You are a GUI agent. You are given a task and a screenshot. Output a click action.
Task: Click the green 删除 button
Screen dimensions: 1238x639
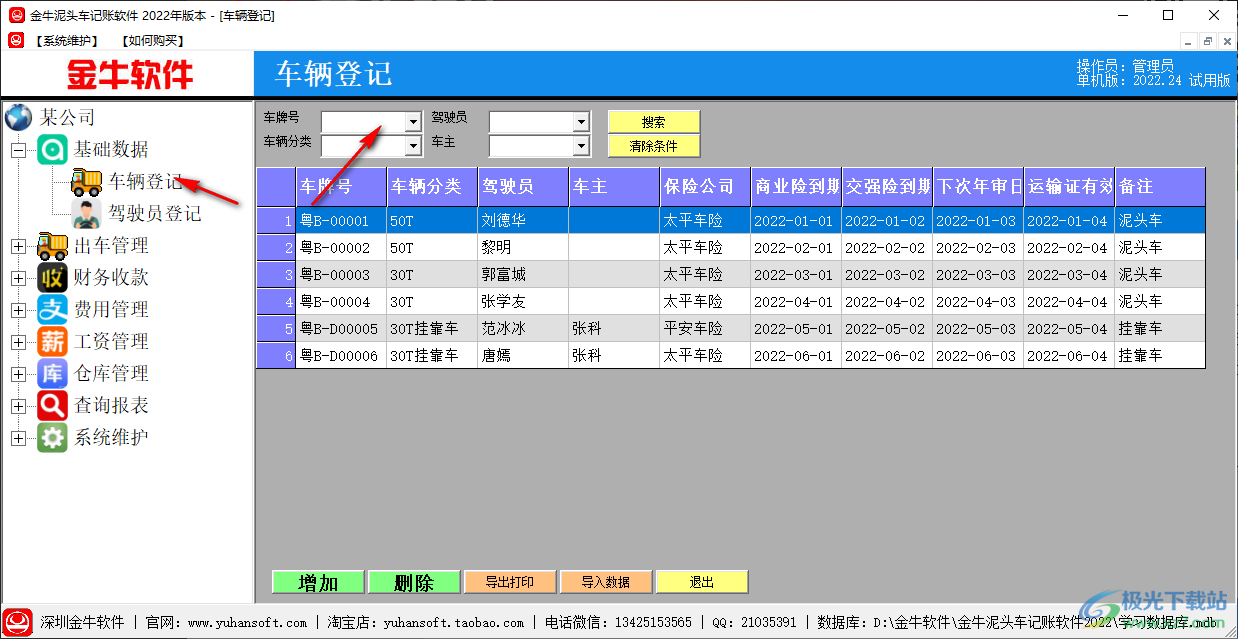414,582
